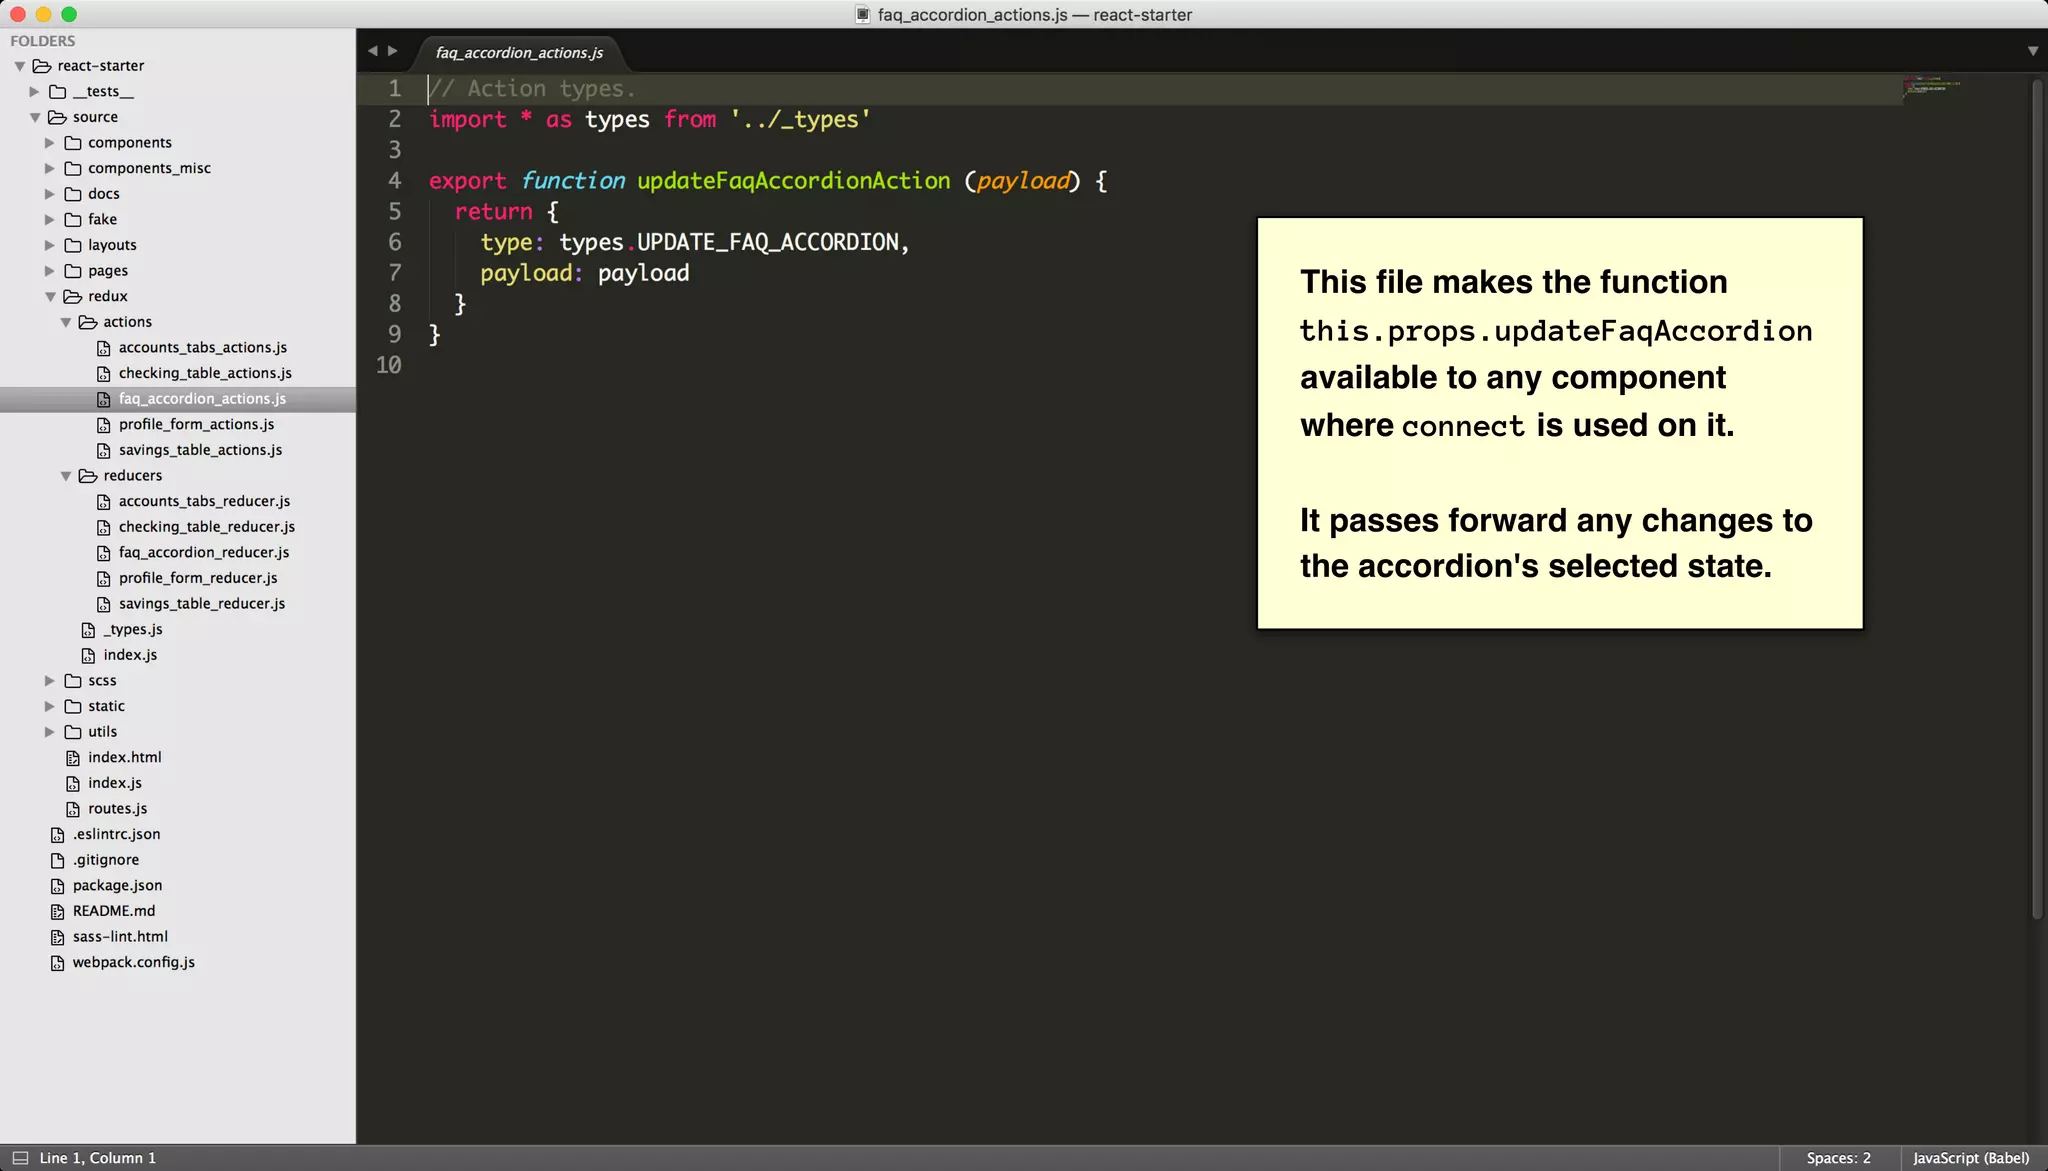This screenshot has height=1171, width=2048.
Task: Click the accounts_tabs_reducer.js file icon
Action: 103,502
